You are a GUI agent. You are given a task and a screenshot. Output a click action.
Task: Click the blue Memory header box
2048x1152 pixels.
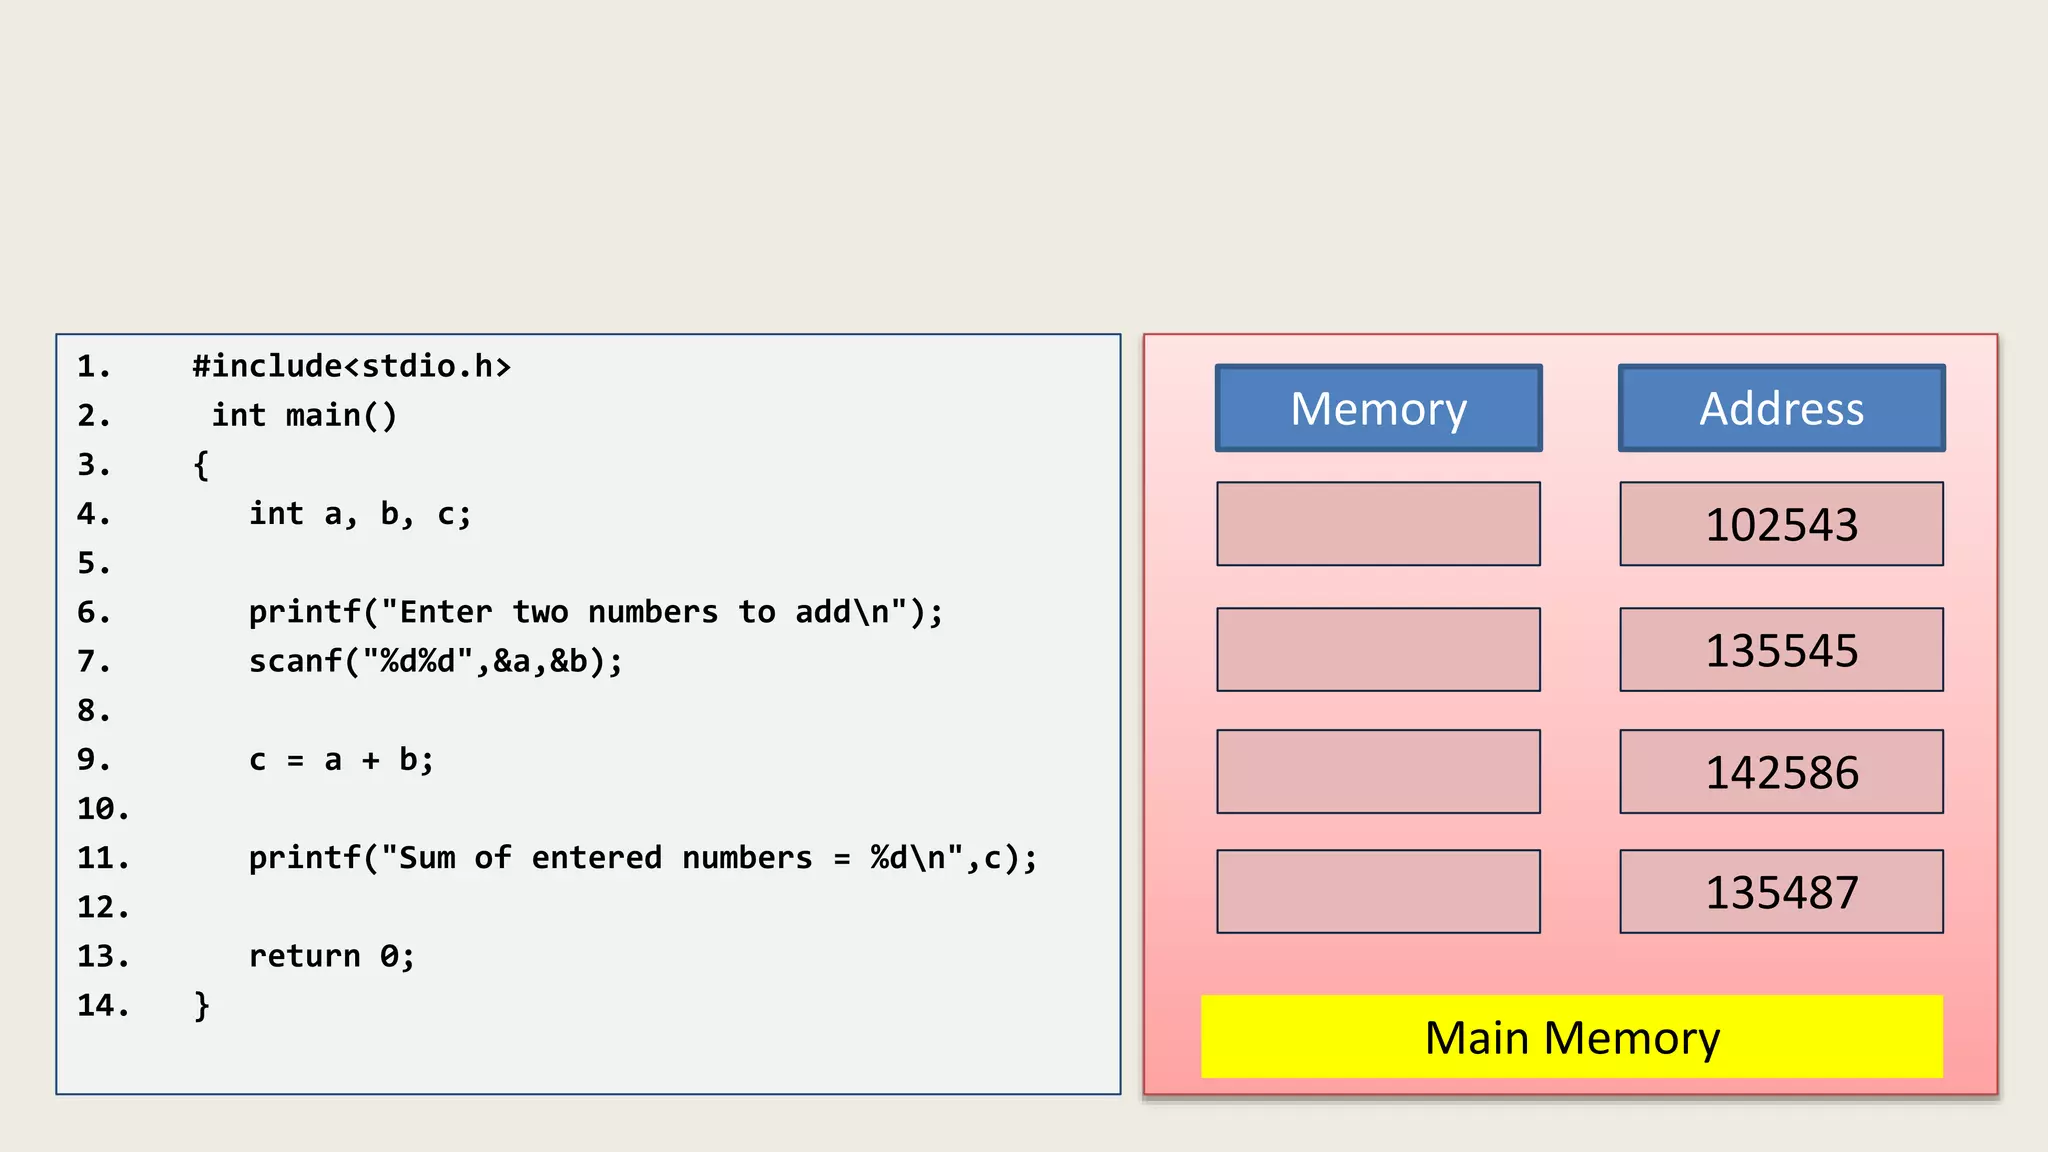pos(1378,408)
